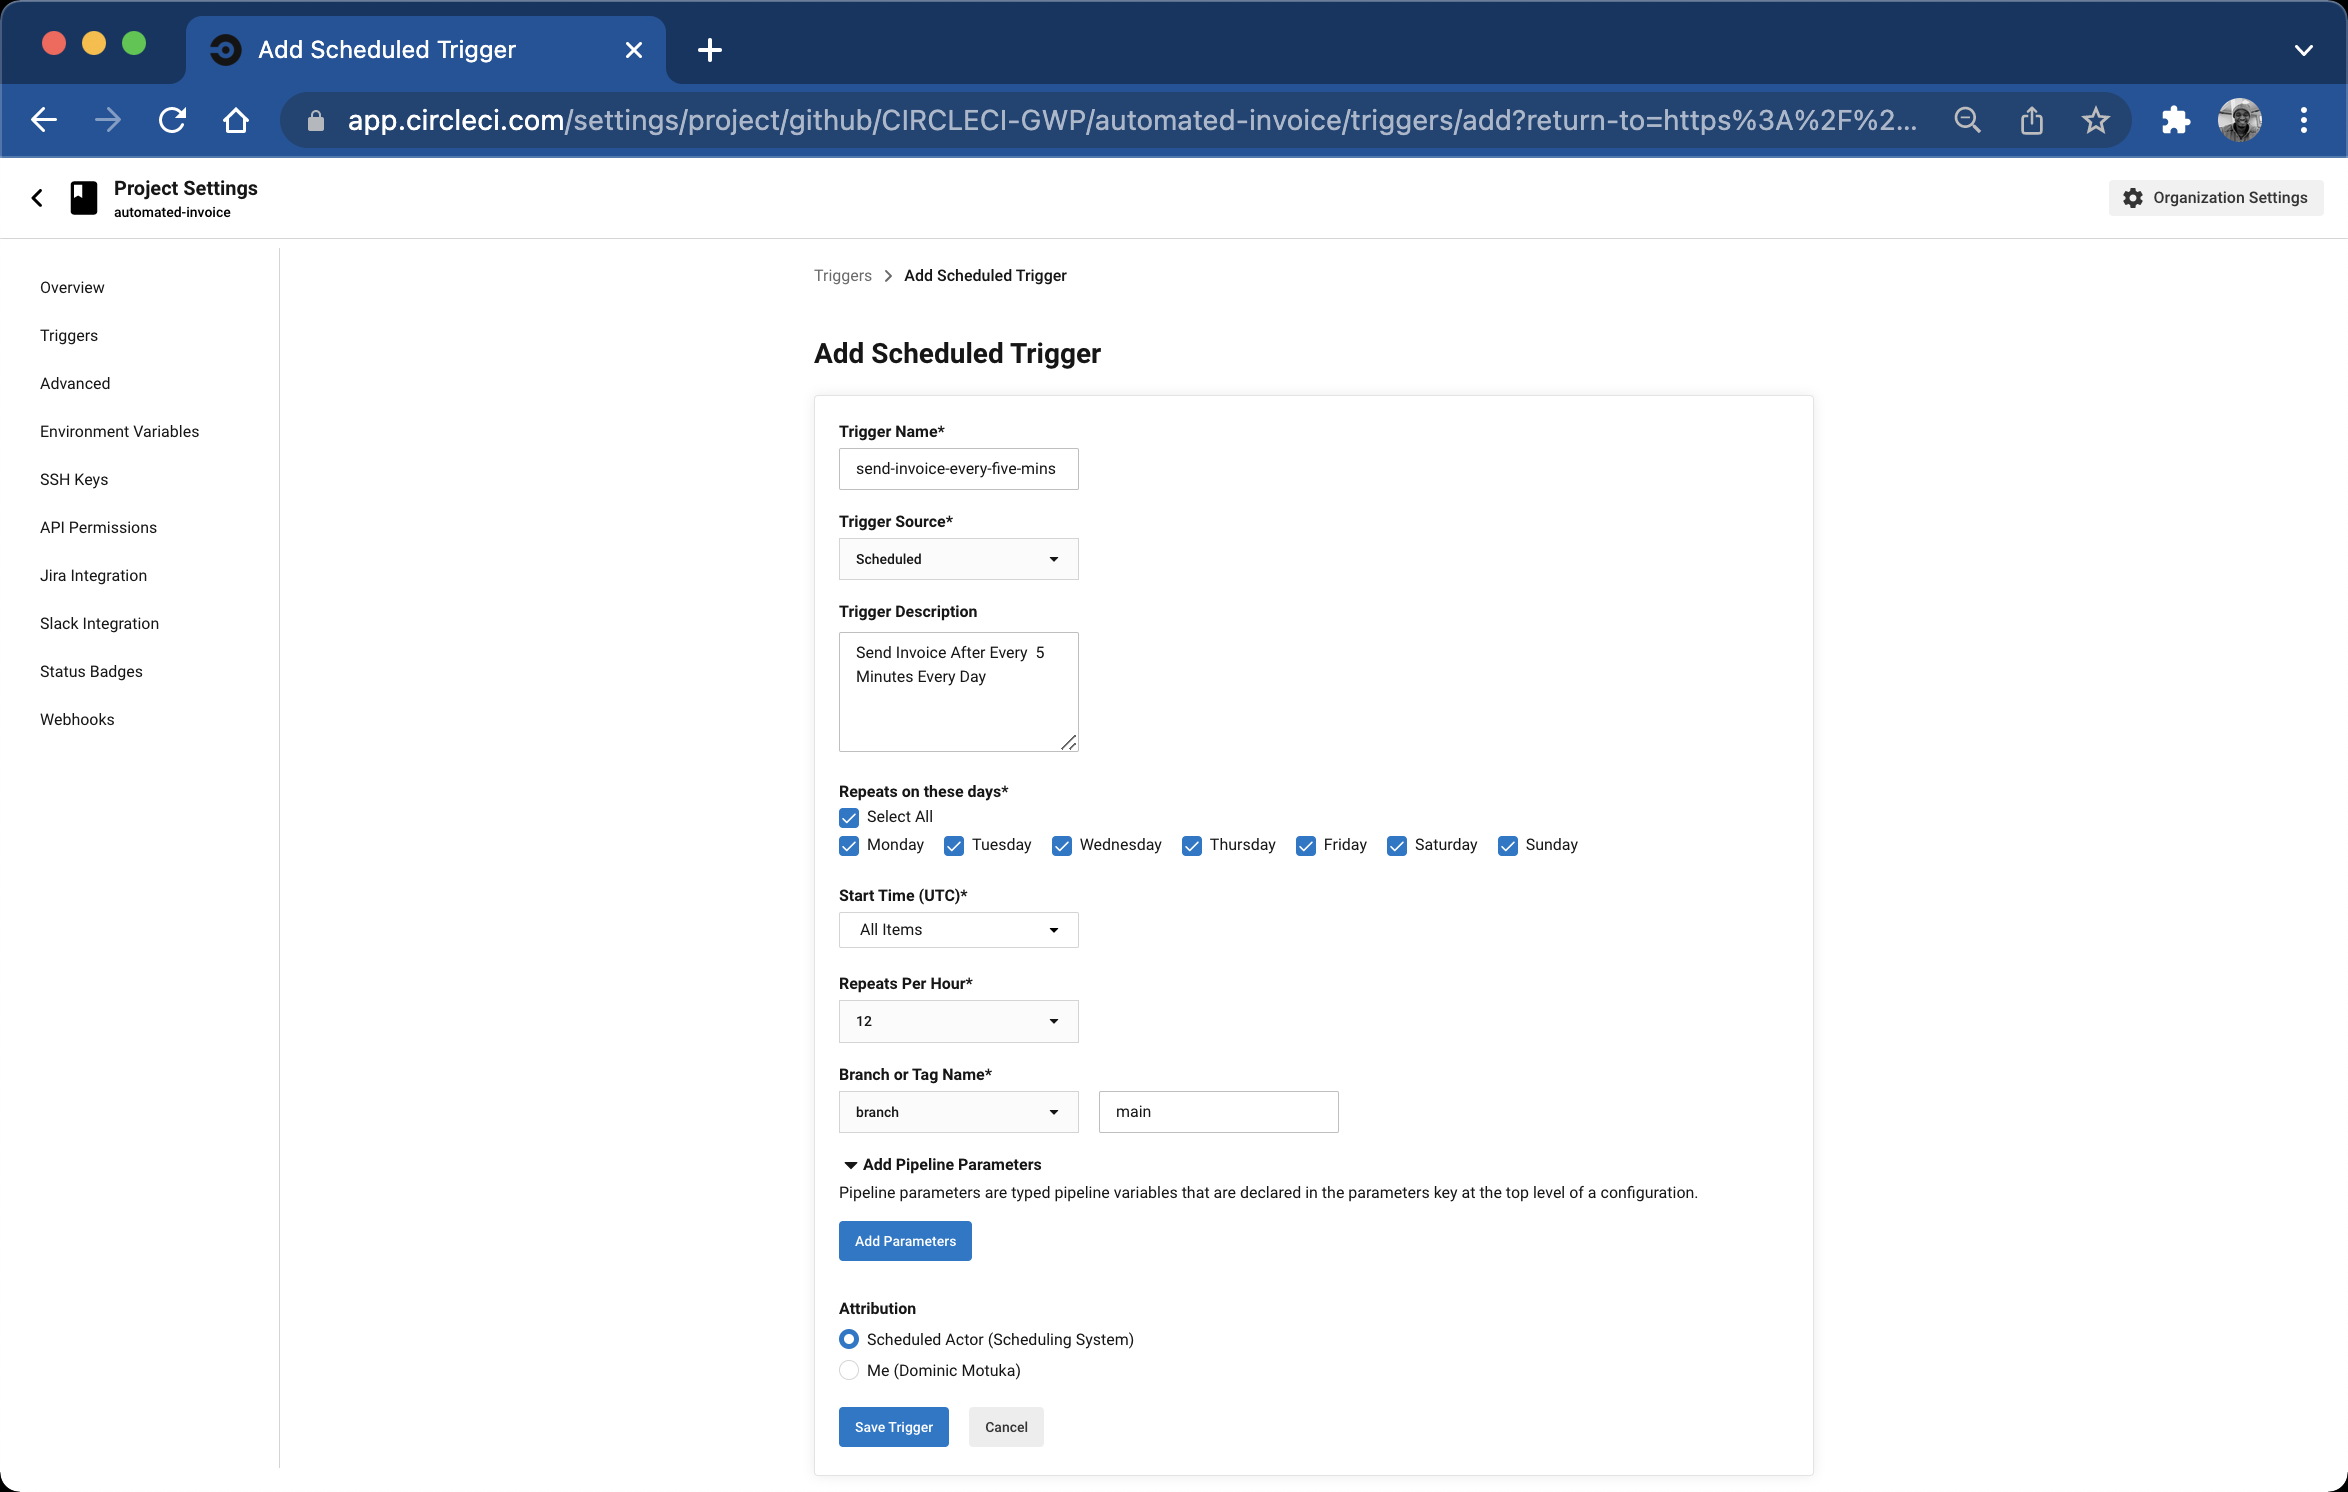The image size is (2348, 1492).
Task: Click the Save Trigger button
Action: click(892, 1427)
